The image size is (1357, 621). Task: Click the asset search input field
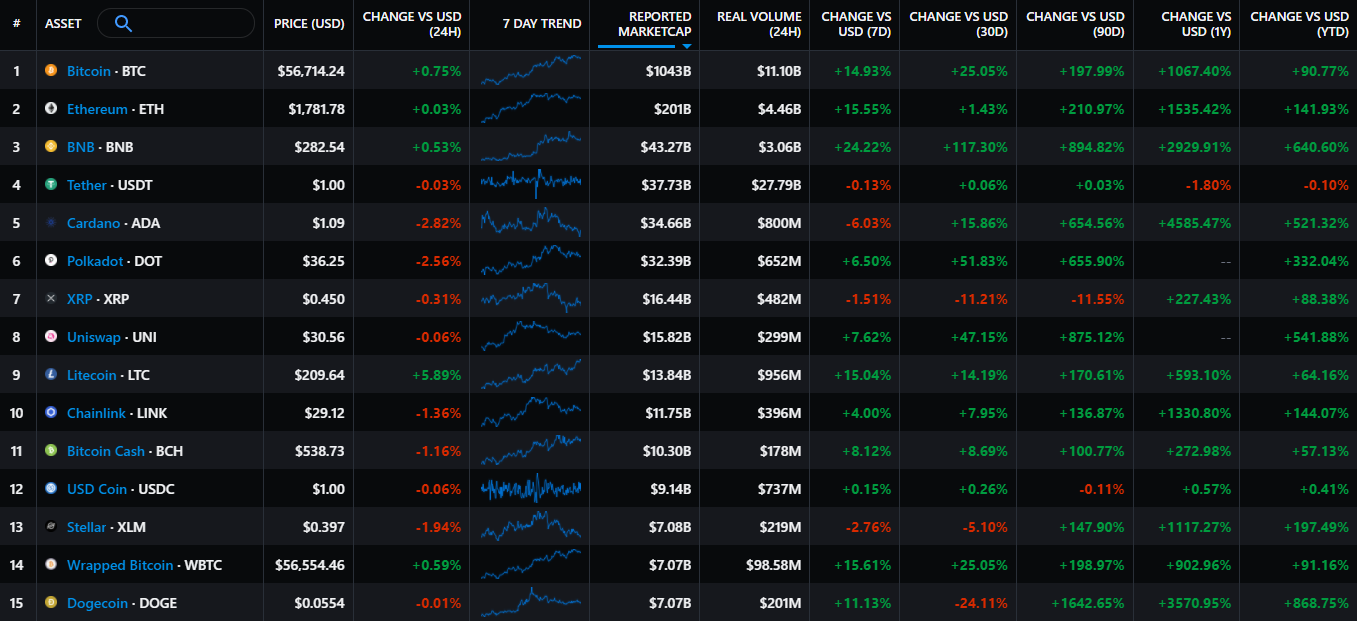[190, 23]
